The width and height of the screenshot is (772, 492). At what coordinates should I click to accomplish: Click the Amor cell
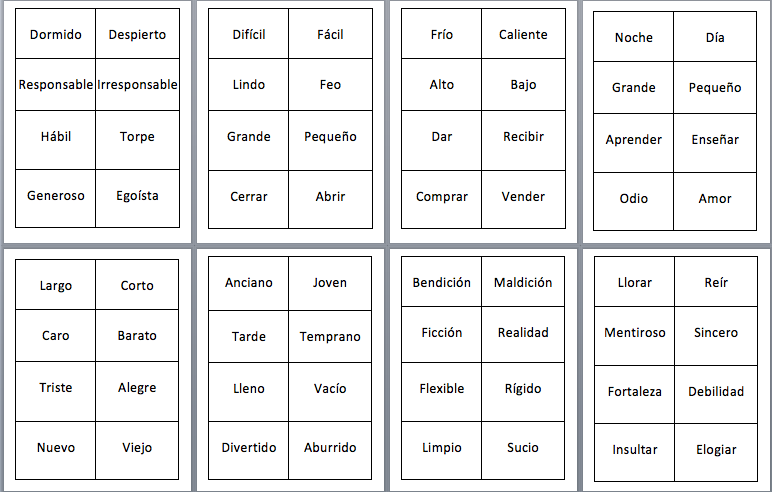pos(715,199)
